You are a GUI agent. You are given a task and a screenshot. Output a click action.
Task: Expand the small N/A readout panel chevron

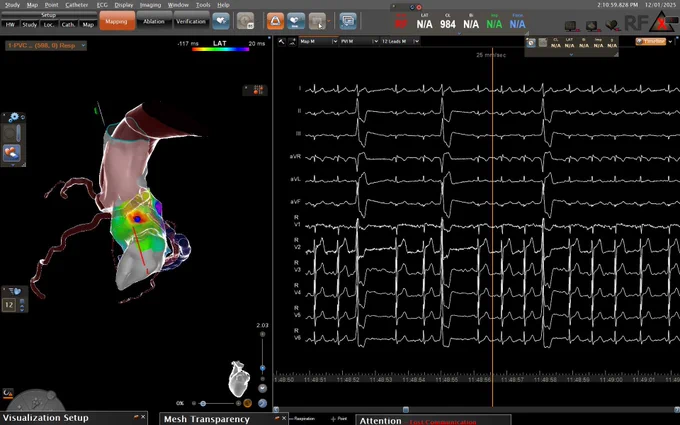tap(571, 55)
